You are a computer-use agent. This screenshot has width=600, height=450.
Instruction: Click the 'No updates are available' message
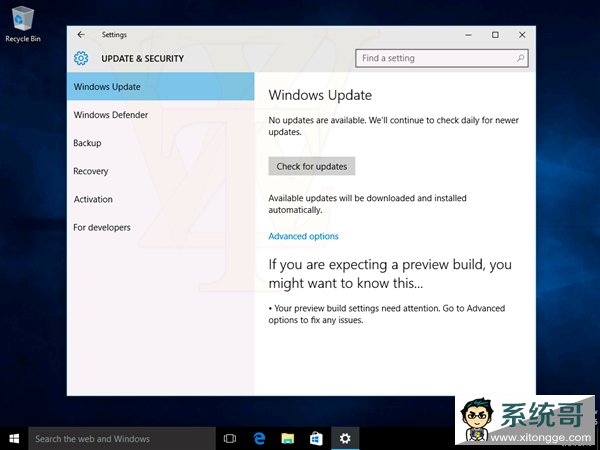(393, 126)
